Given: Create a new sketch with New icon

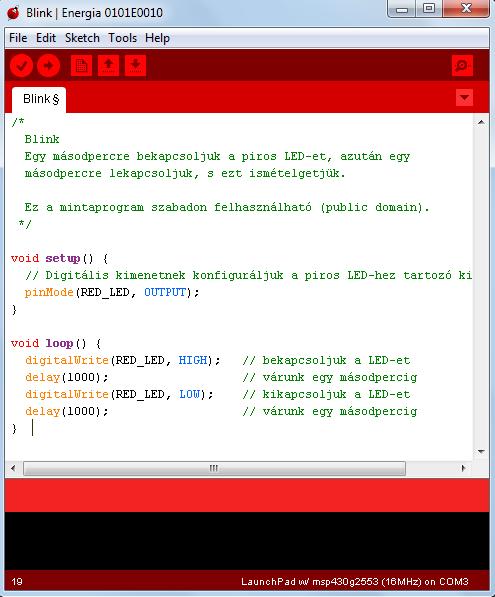Looking at the screenshot, I should 81,65.
